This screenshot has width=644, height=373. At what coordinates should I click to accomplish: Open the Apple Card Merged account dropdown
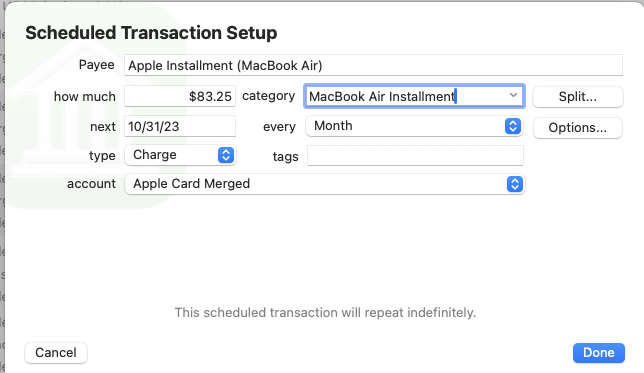click(324, 184)
